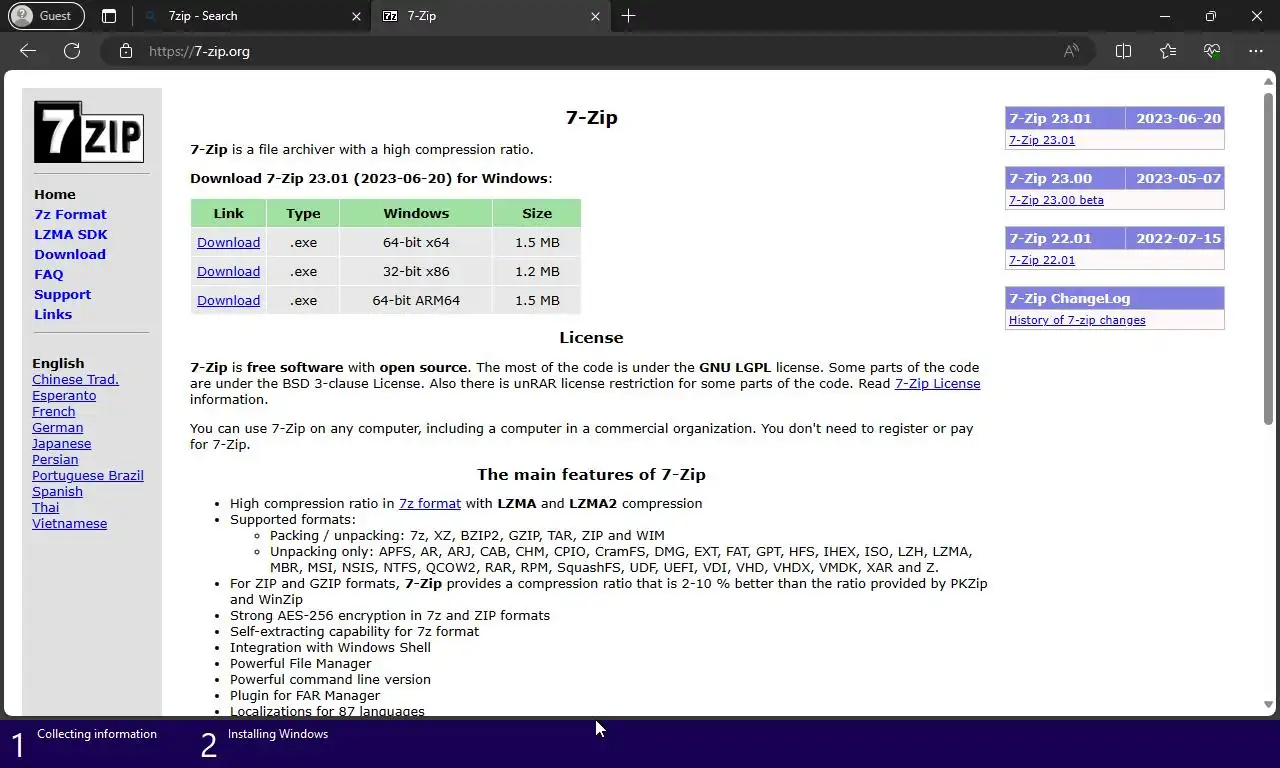The width and height of the screenshot is (1280, 768).
Task: Switch language to French
Action: [53, 412]
